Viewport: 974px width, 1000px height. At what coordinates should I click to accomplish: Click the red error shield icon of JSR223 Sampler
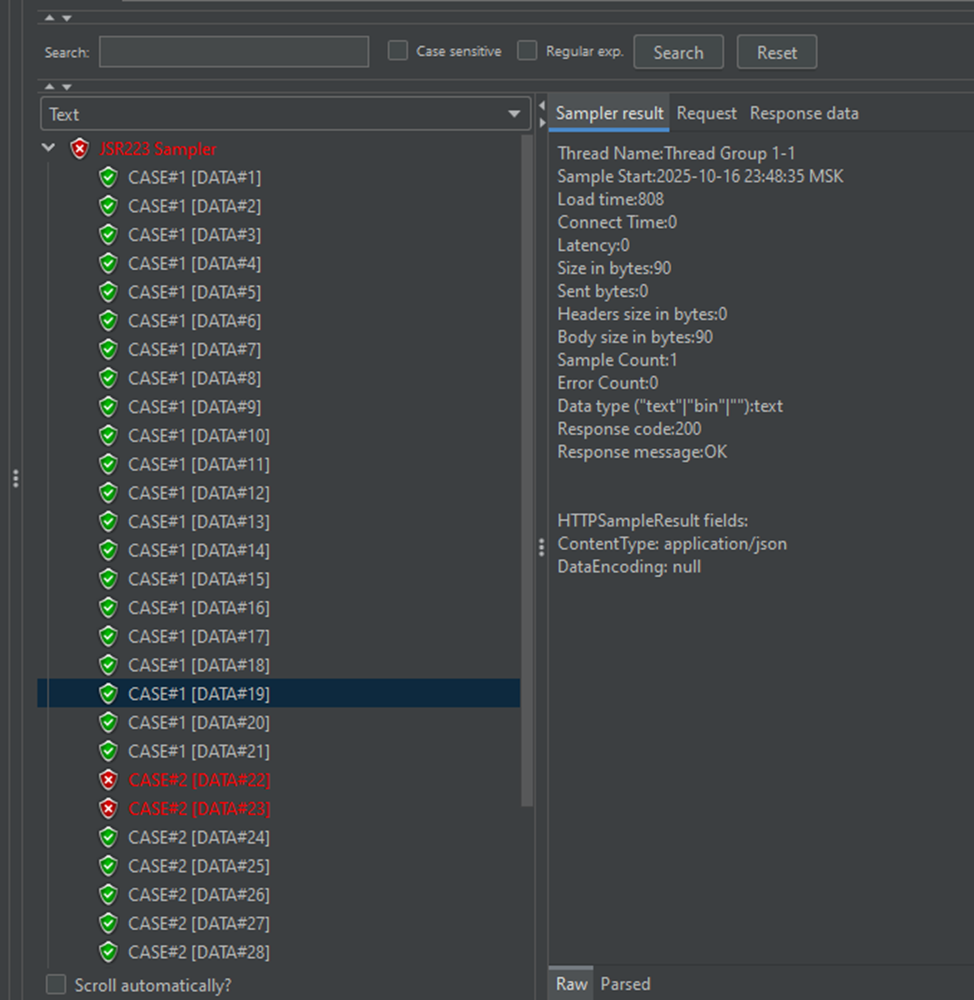[79, 149]
